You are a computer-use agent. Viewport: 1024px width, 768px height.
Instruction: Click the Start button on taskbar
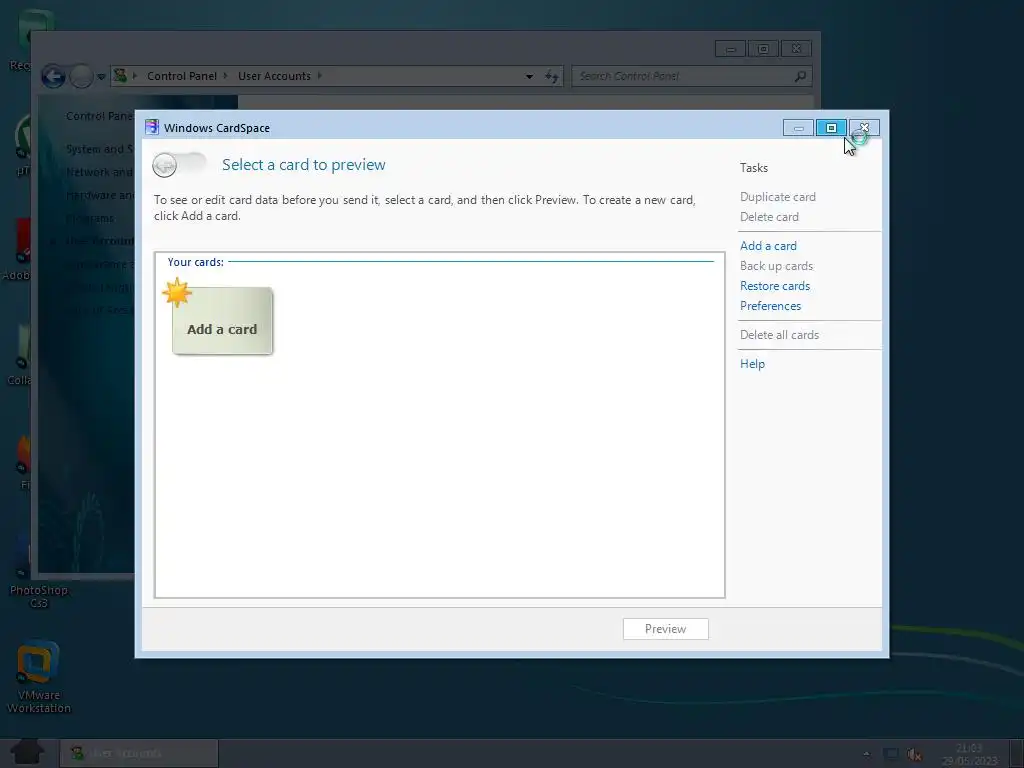pyautogui.click(x=27, y=752)
